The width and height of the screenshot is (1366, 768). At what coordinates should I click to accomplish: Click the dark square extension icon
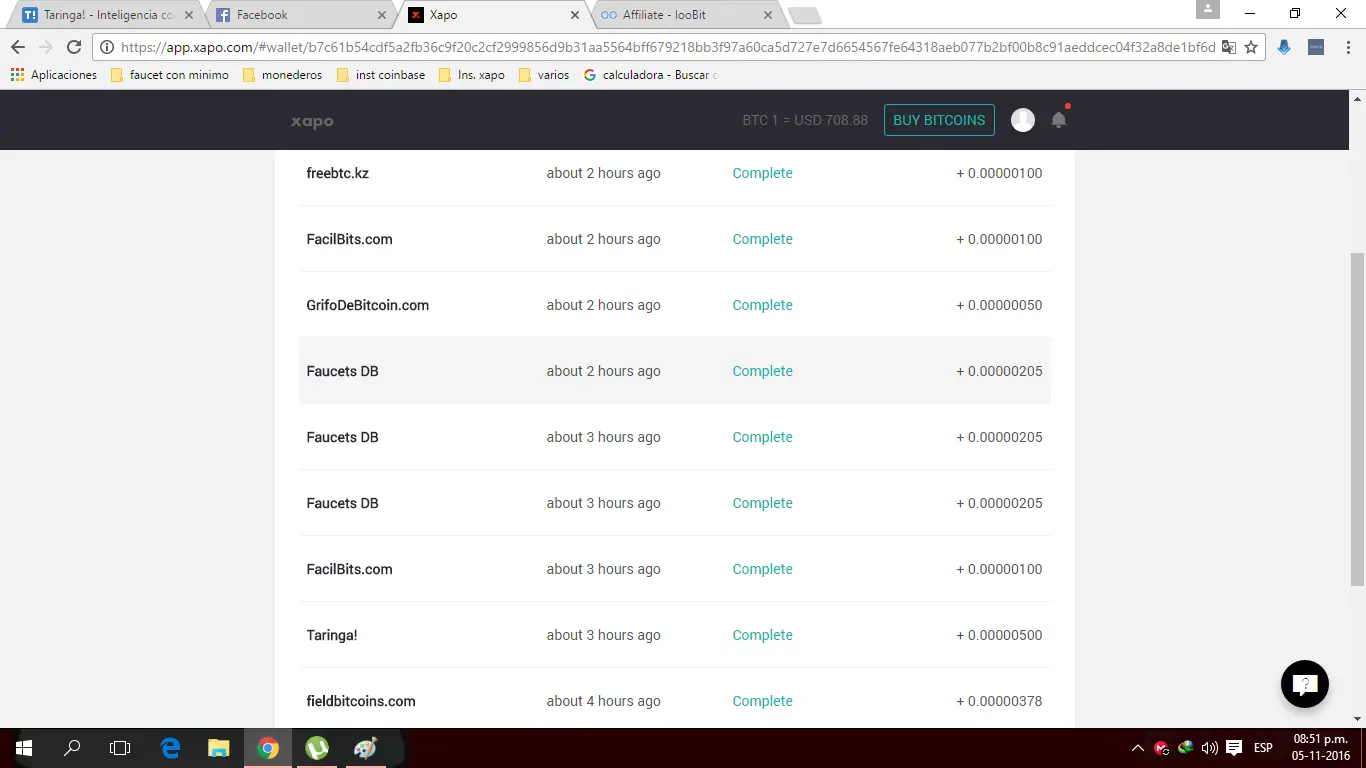(1316, 47)
